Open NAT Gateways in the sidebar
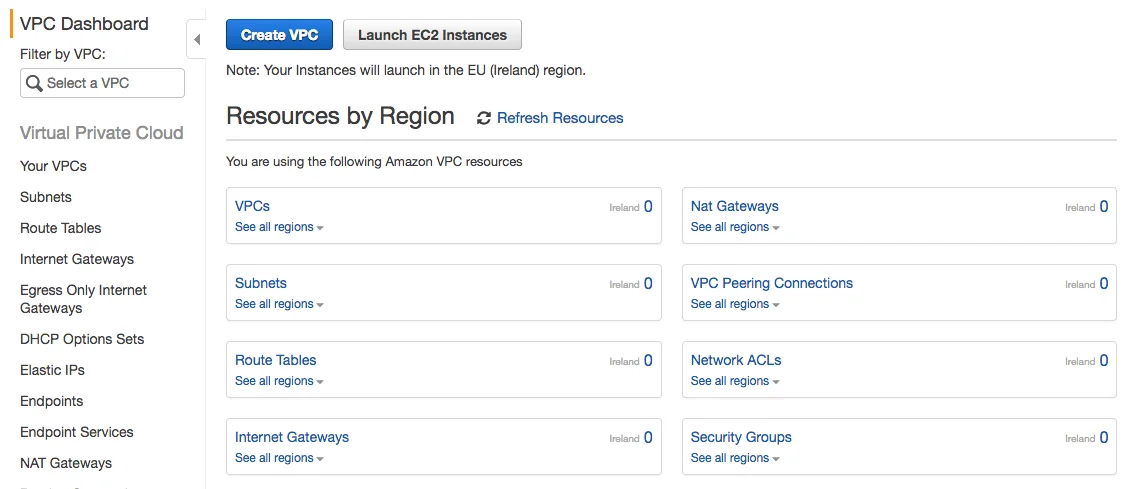1127x489 pixels. pyautogui.click(x=66, y=463)
